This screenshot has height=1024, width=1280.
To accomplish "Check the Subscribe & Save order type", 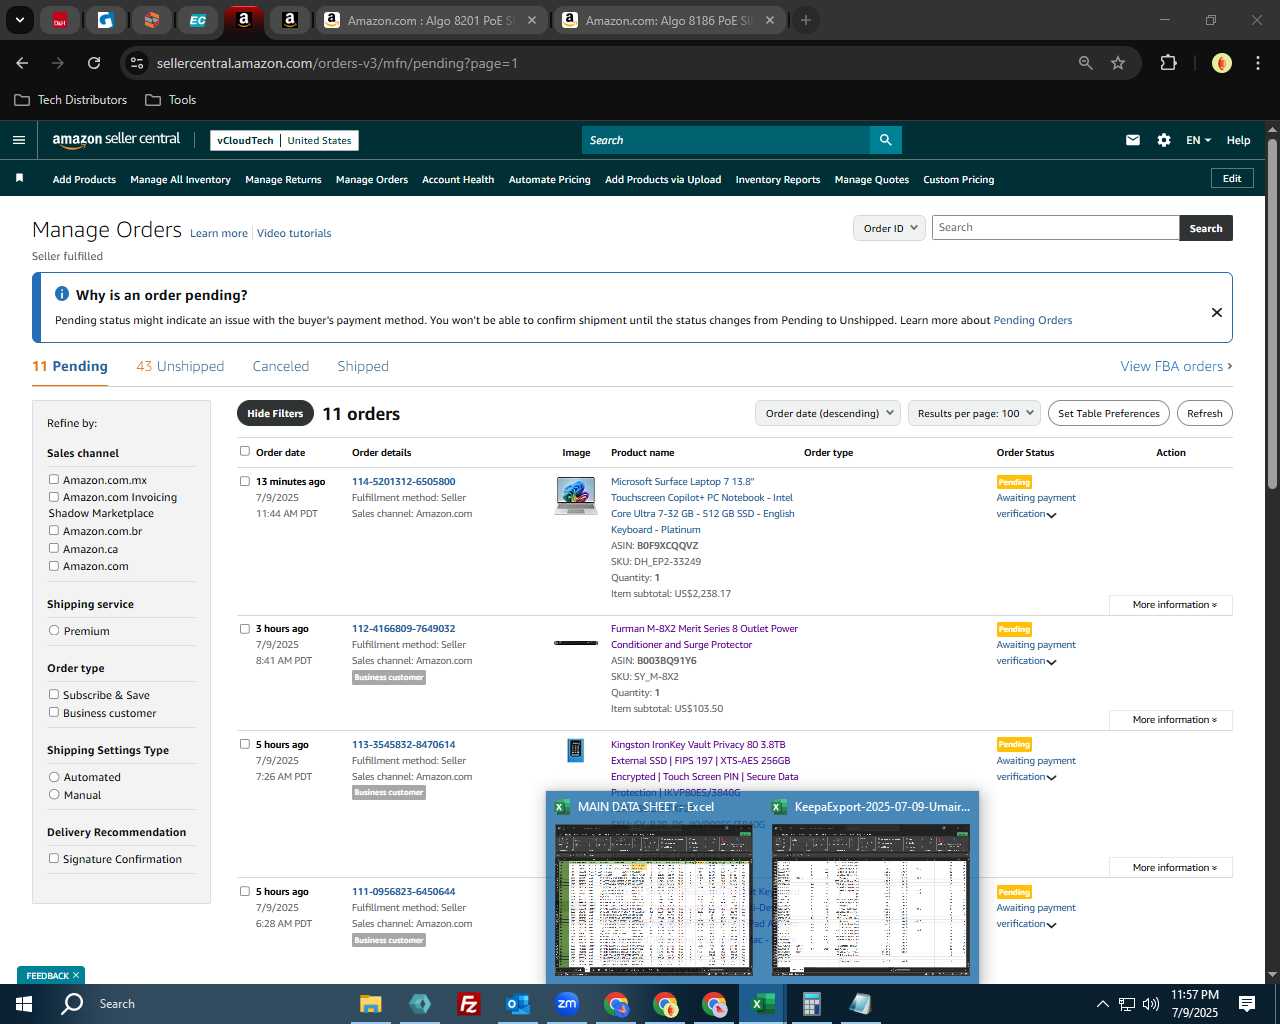I will (54, 695).
